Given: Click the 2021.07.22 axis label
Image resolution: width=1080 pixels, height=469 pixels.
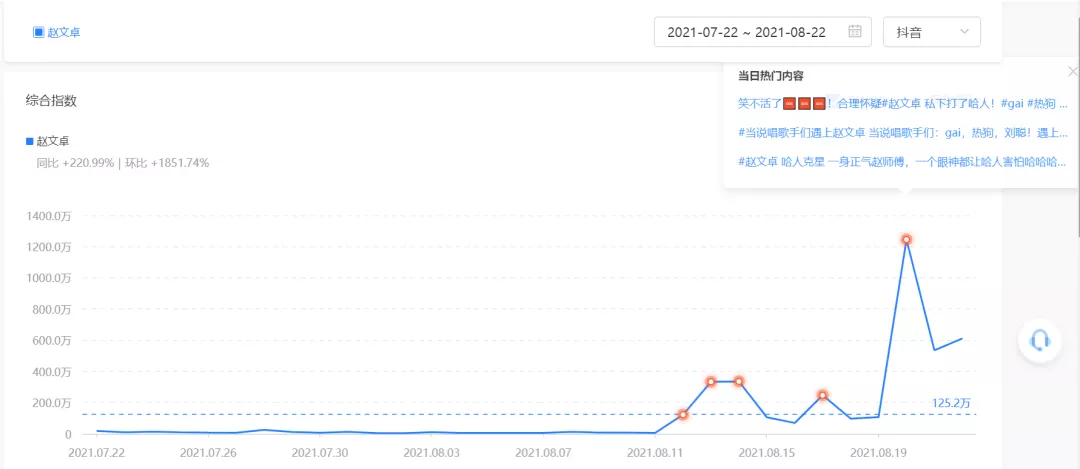Looking at the screenshot, I should pos(96,453).
